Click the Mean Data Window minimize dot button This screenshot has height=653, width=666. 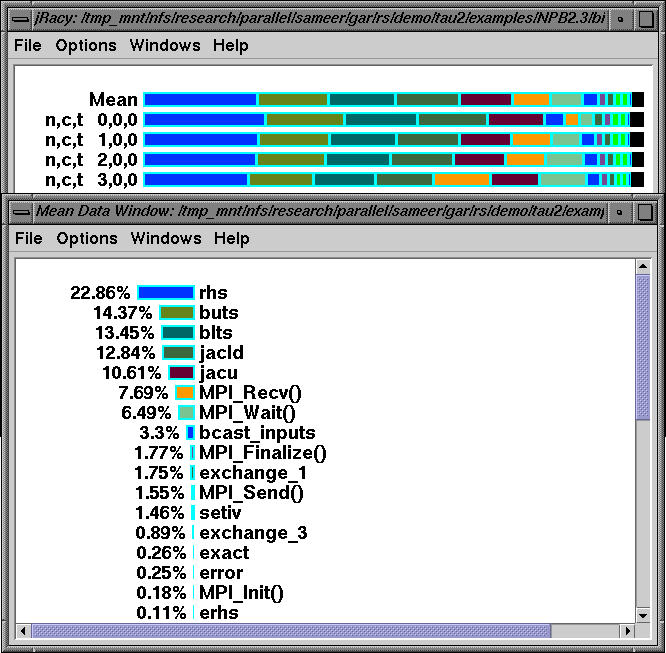pos(620,212)
